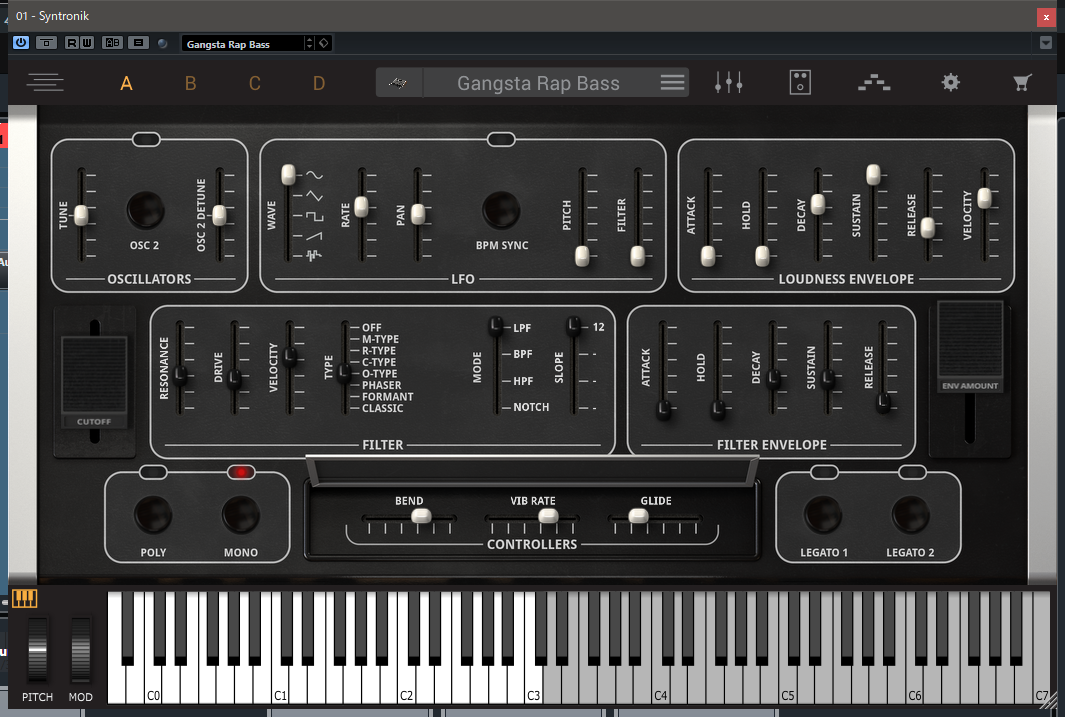Click the BEND controller slider
This screenshot has height=717, width=1065.
[421, 516]
